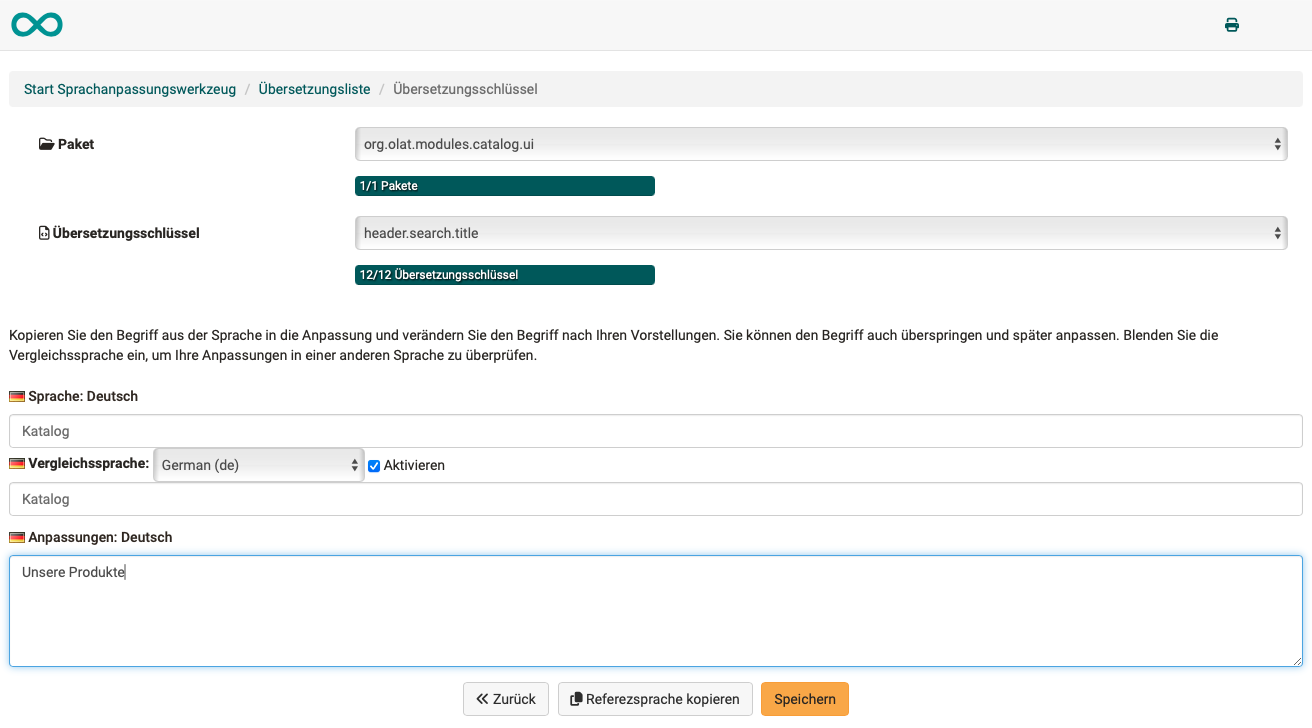The image size is (1312, 728).
Task: Enable the comparison language activation checkbox
Action: click(x=373, y=465)
